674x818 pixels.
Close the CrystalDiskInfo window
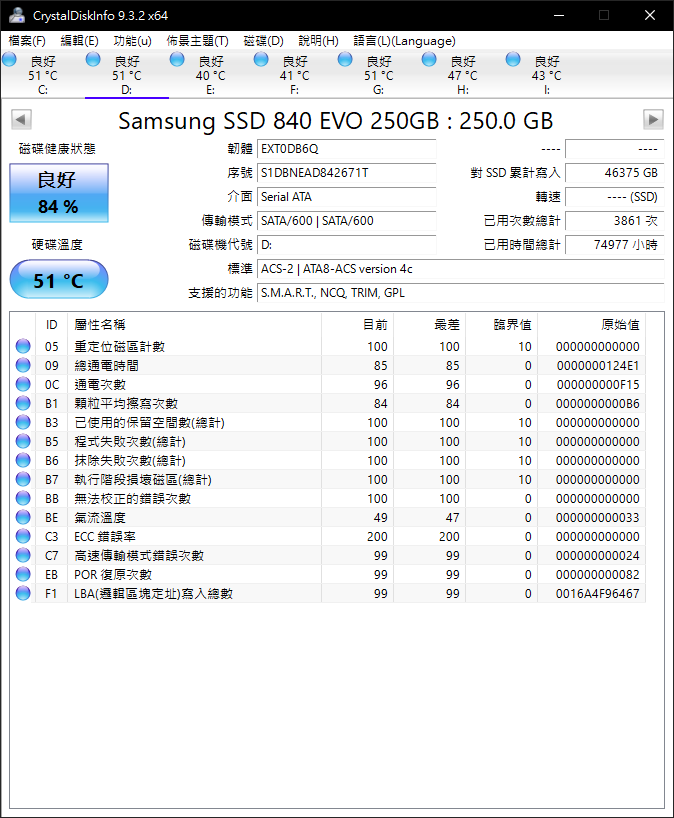pos(649,15)
